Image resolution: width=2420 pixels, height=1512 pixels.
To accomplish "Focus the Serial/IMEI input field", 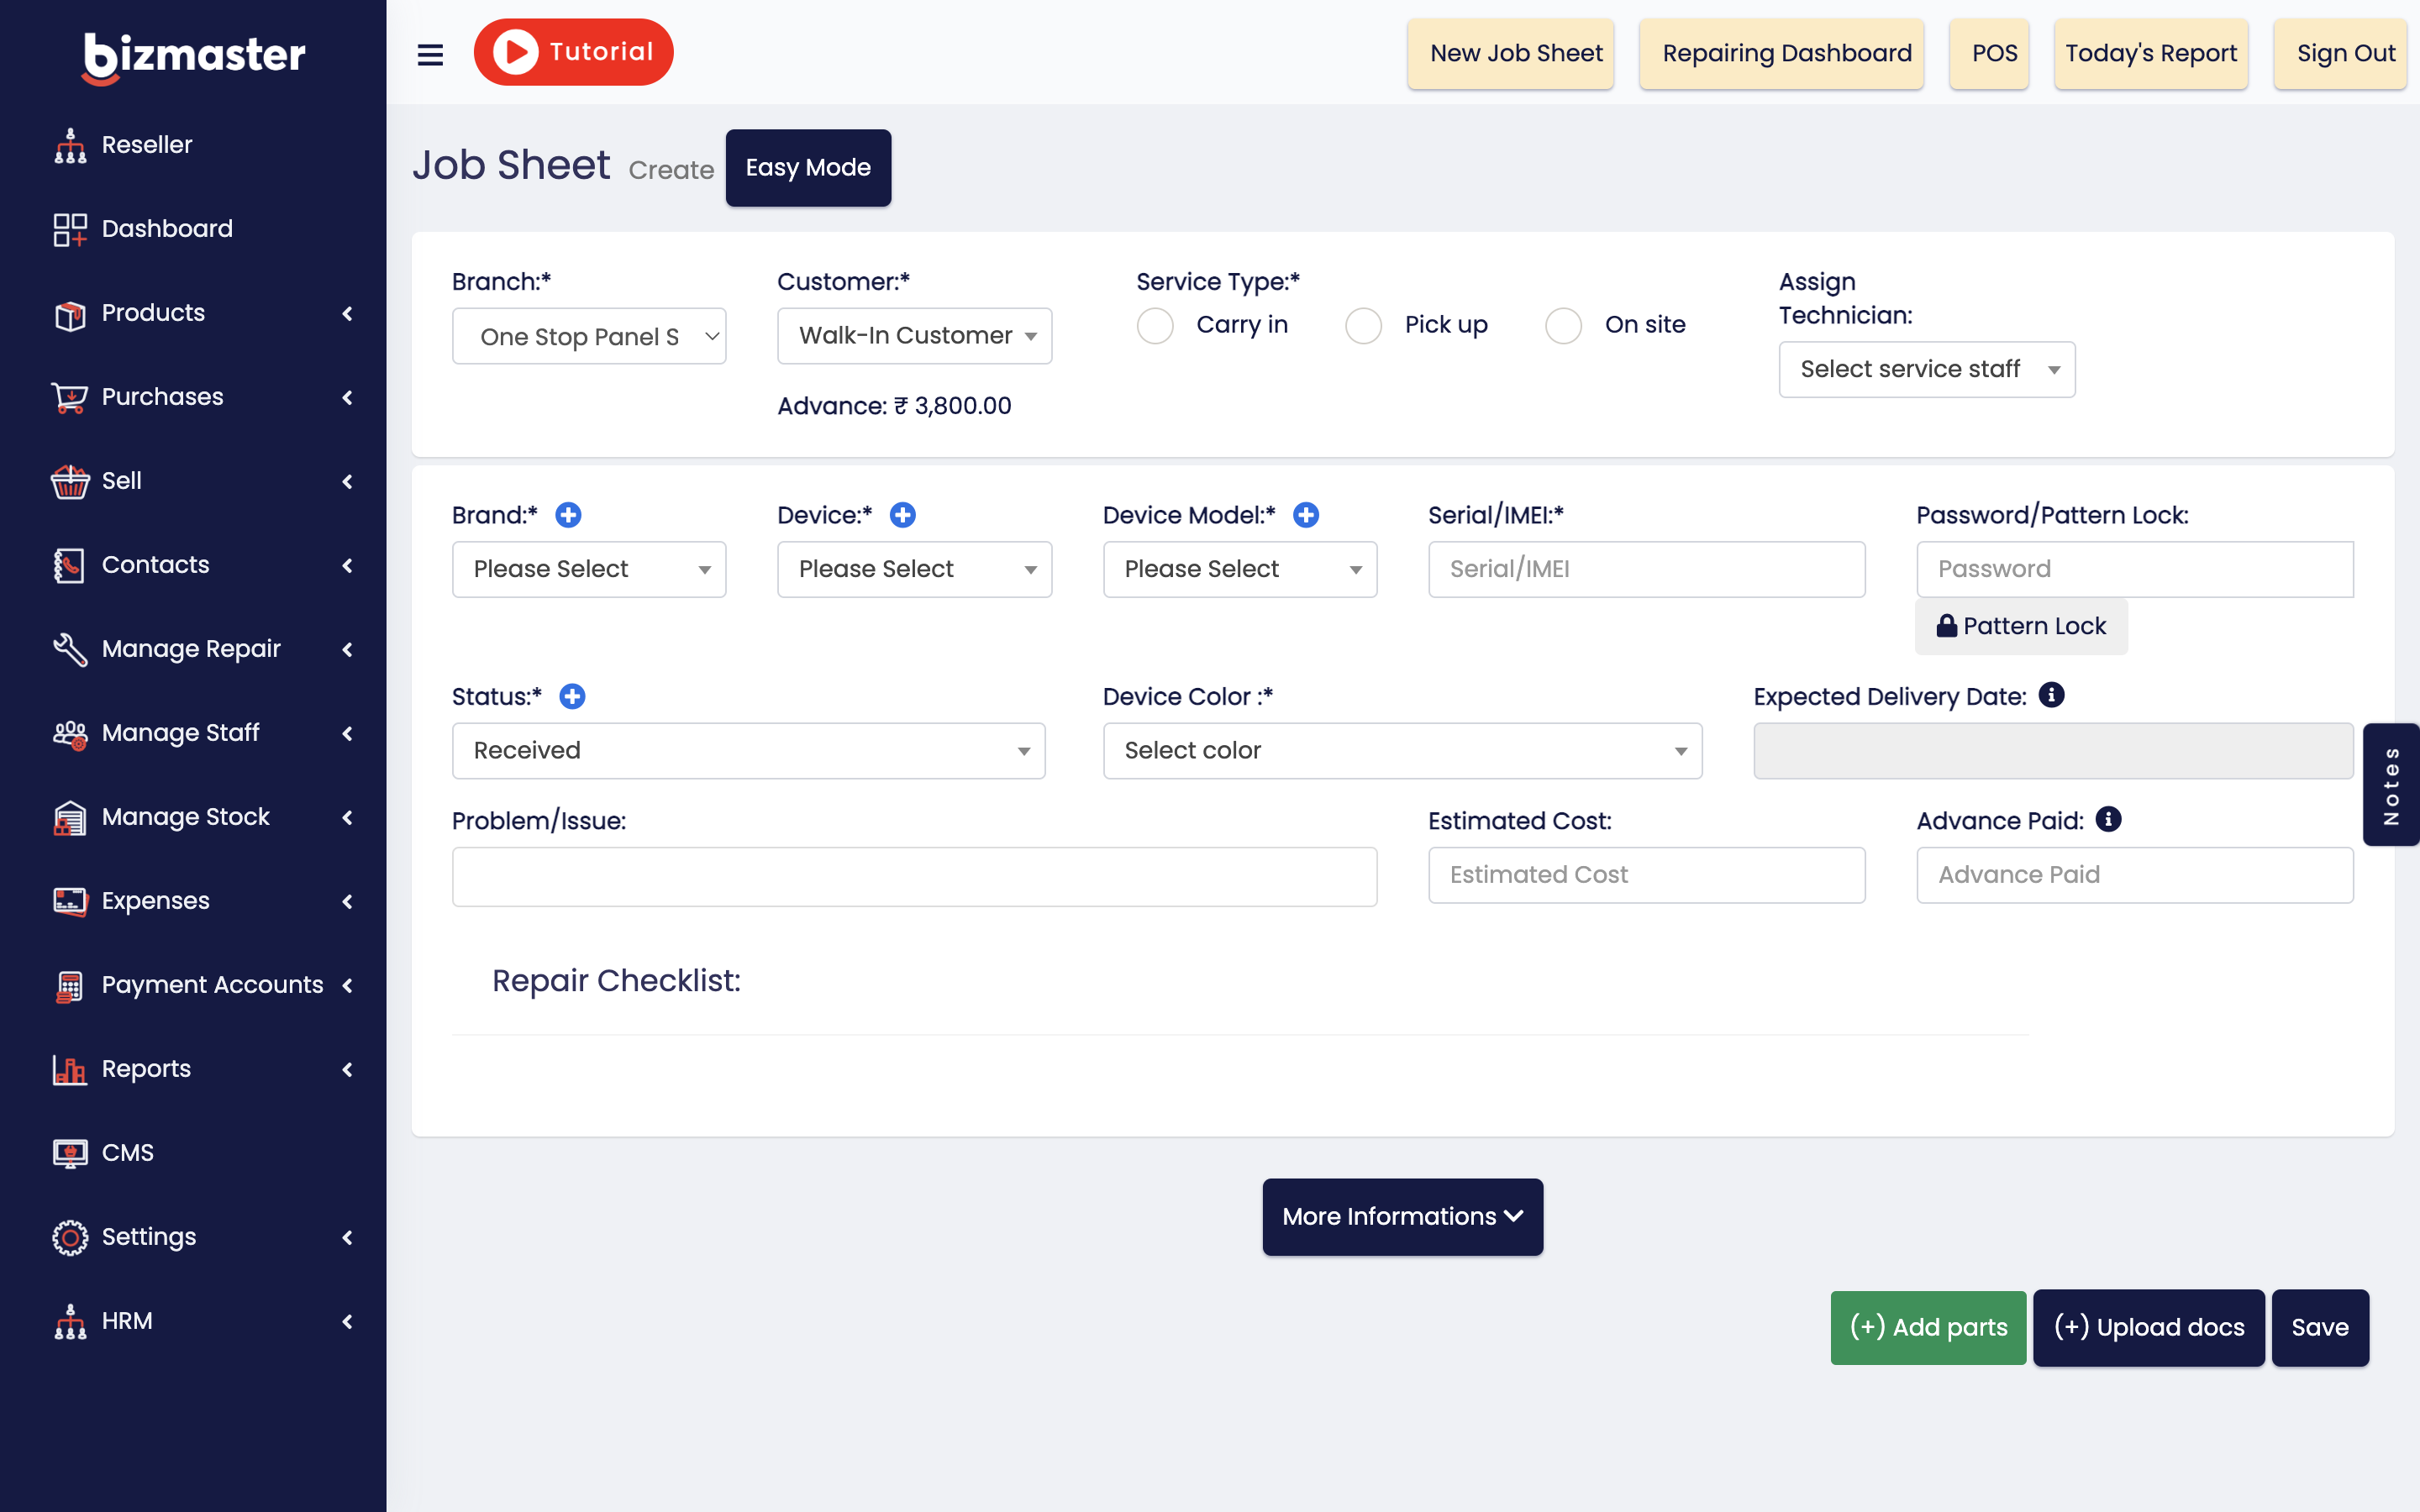I will 1647,569.
